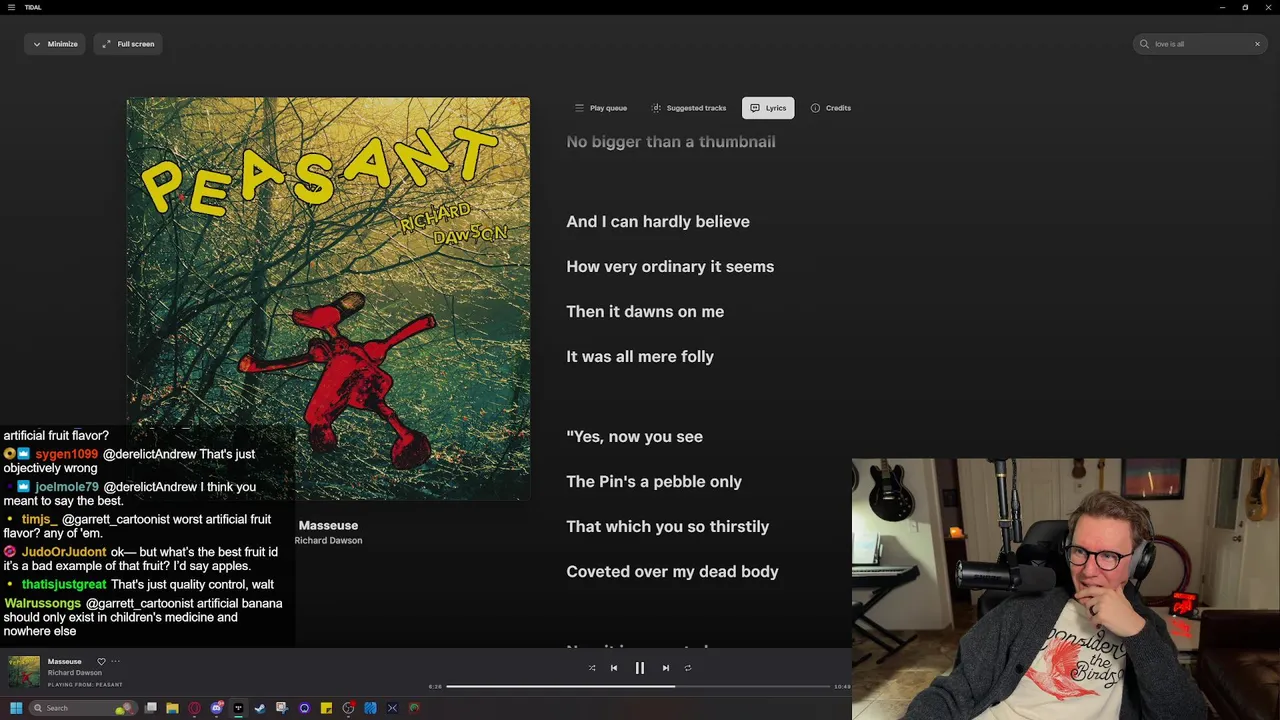The width and height of the screenshot is (1280, 720).
Task: Go back to previous track
Action: click(614, 668)
